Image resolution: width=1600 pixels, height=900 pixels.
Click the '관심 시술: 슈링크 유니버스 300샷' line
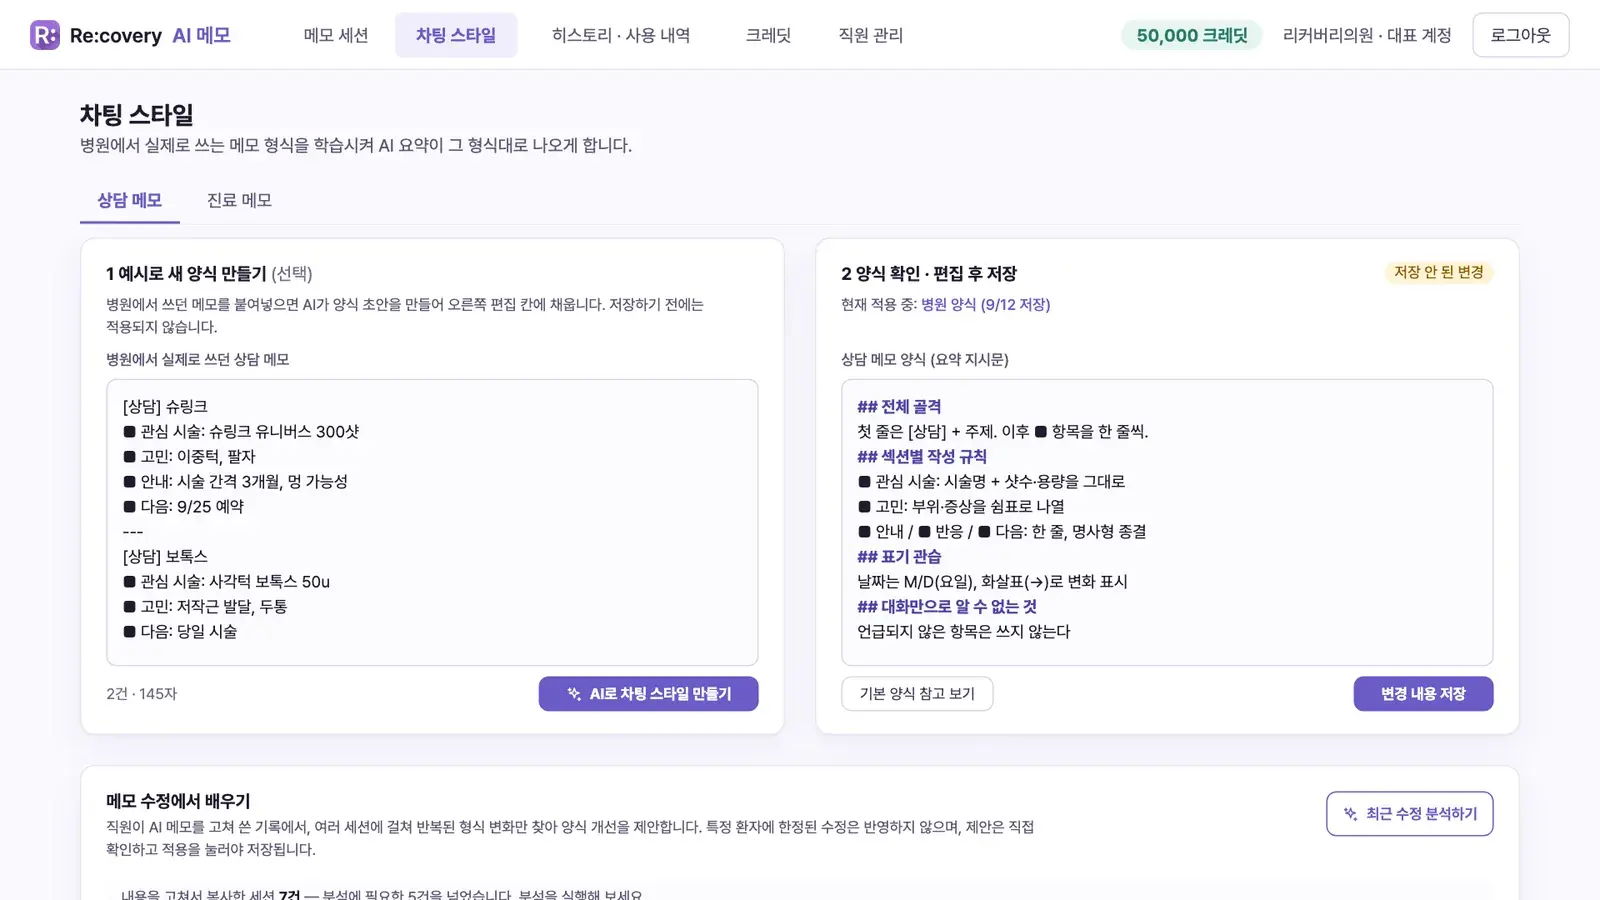click(241, 432)
